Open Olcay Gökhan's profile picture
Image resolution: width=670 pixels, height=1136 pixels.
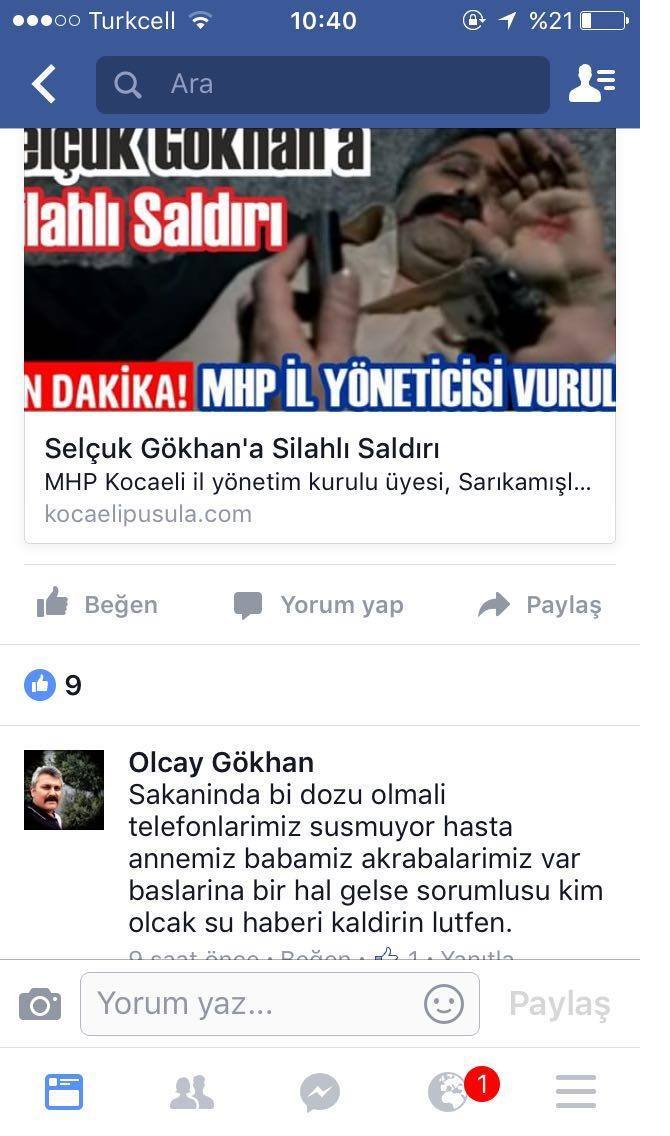(64, 790)
